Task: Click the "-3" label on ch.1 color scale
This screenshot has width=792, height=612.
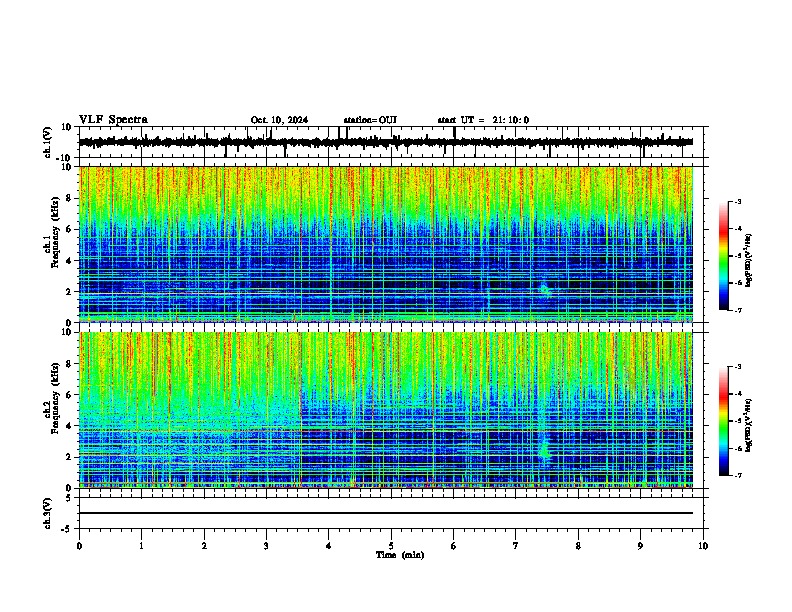Action: pyautogui.click(x=738, y=202)
